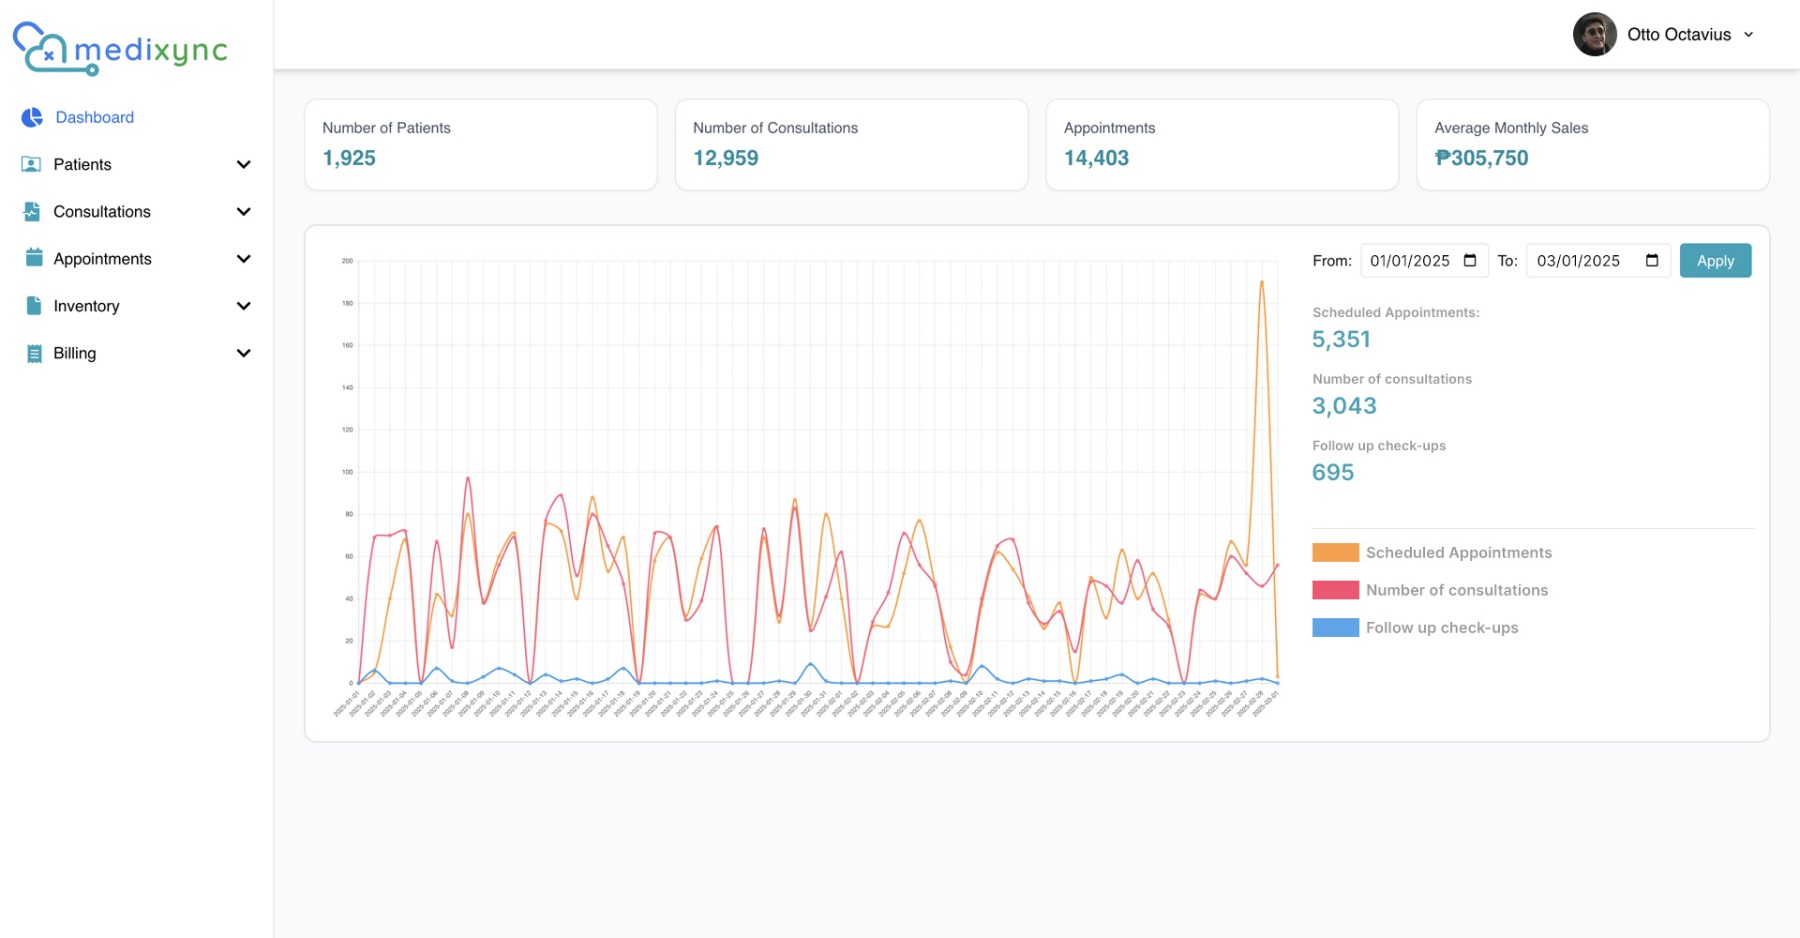This screenshot has width=1800, height=938.
Task: Open the Billing menu item
Action: [x=75, y=353]
